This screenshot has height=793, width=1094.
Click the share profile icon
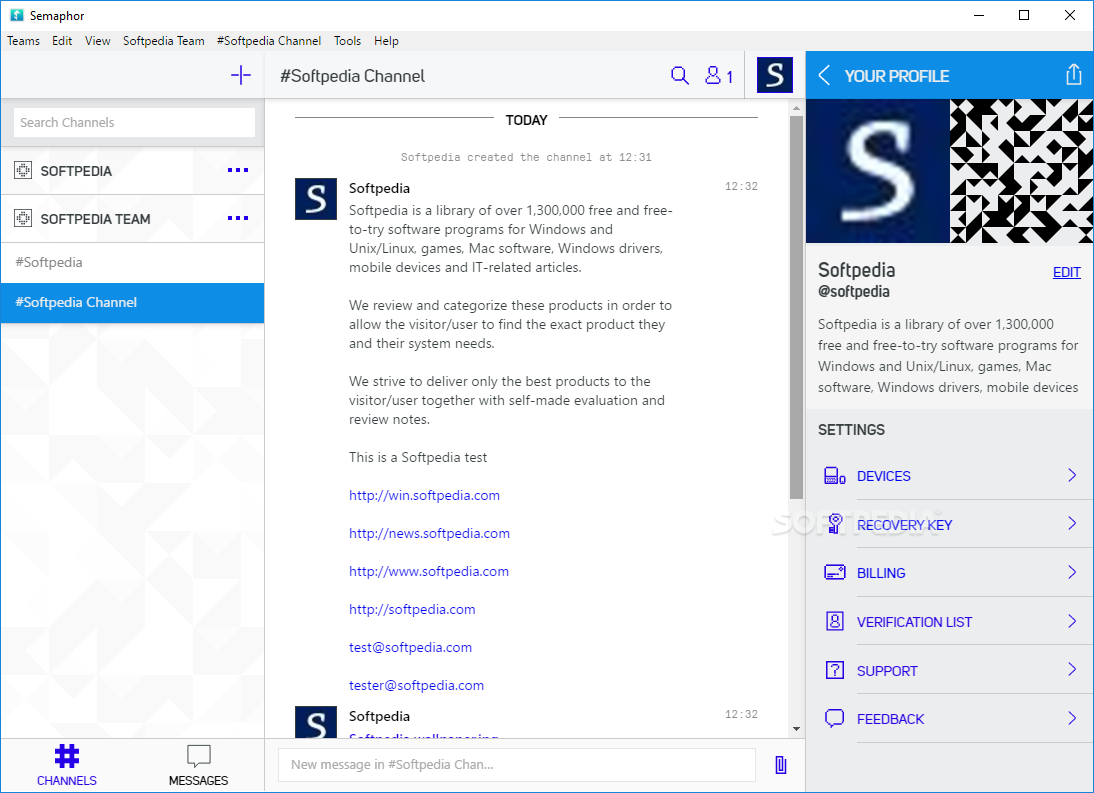(x=1073, y=74)
